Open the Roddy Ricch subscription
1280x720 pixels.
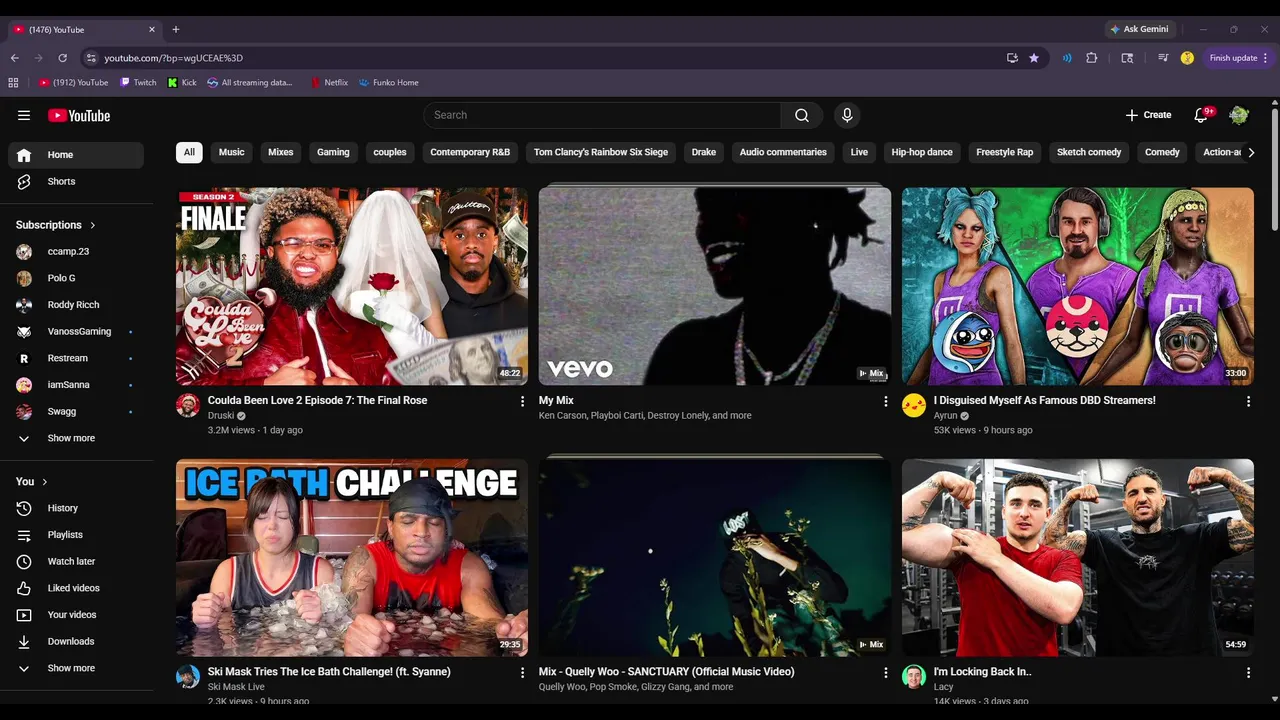76,305
